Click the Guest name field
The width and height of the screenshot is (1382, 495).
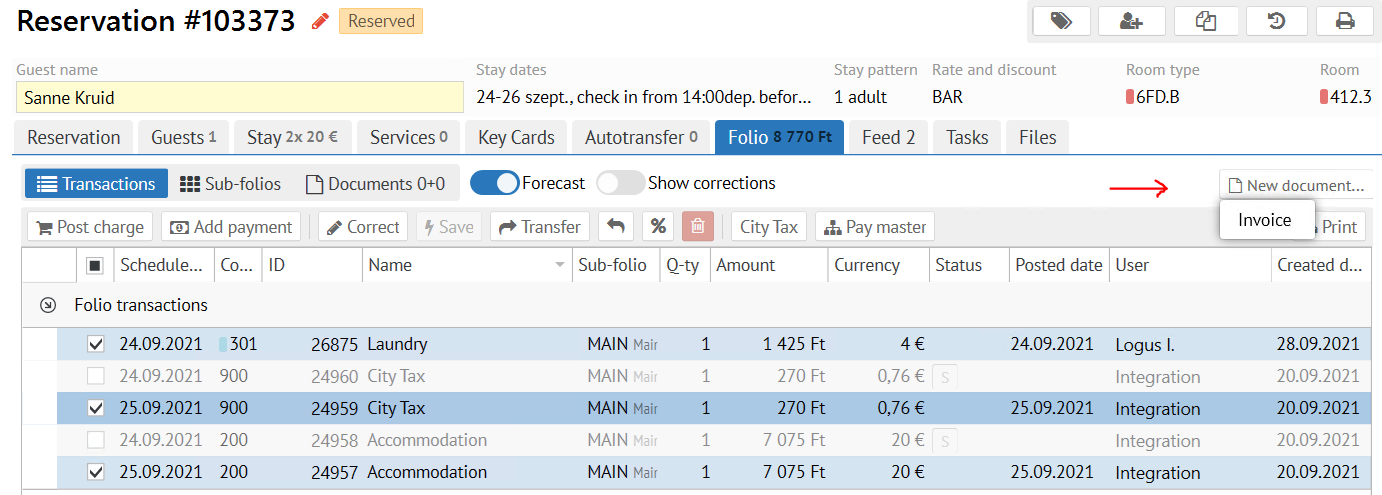(240, 98)
